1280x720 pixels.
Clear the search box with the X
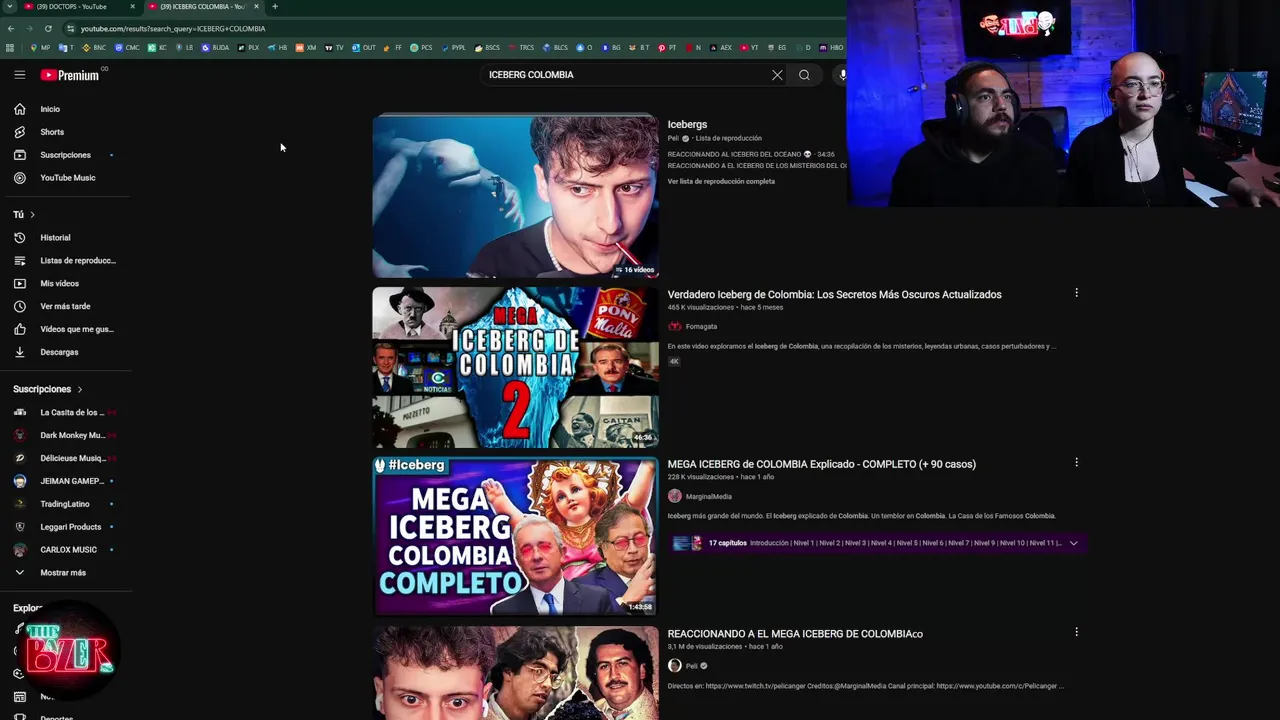tap(777, 75)
